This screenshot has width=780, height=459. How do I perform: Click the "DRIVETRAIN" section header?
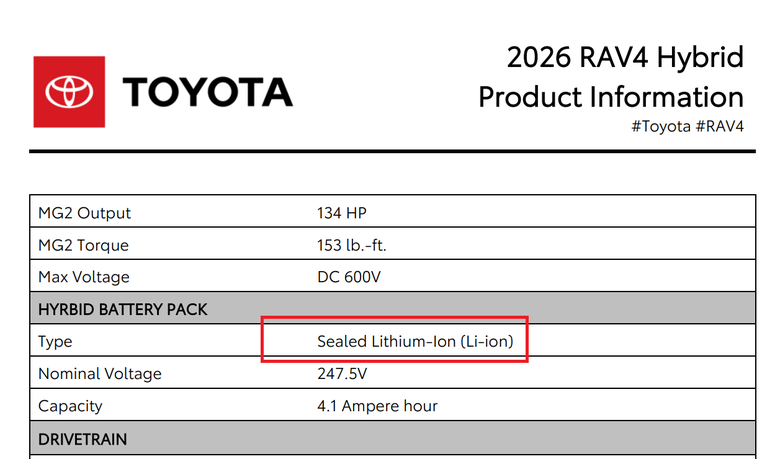coord(82,439)
